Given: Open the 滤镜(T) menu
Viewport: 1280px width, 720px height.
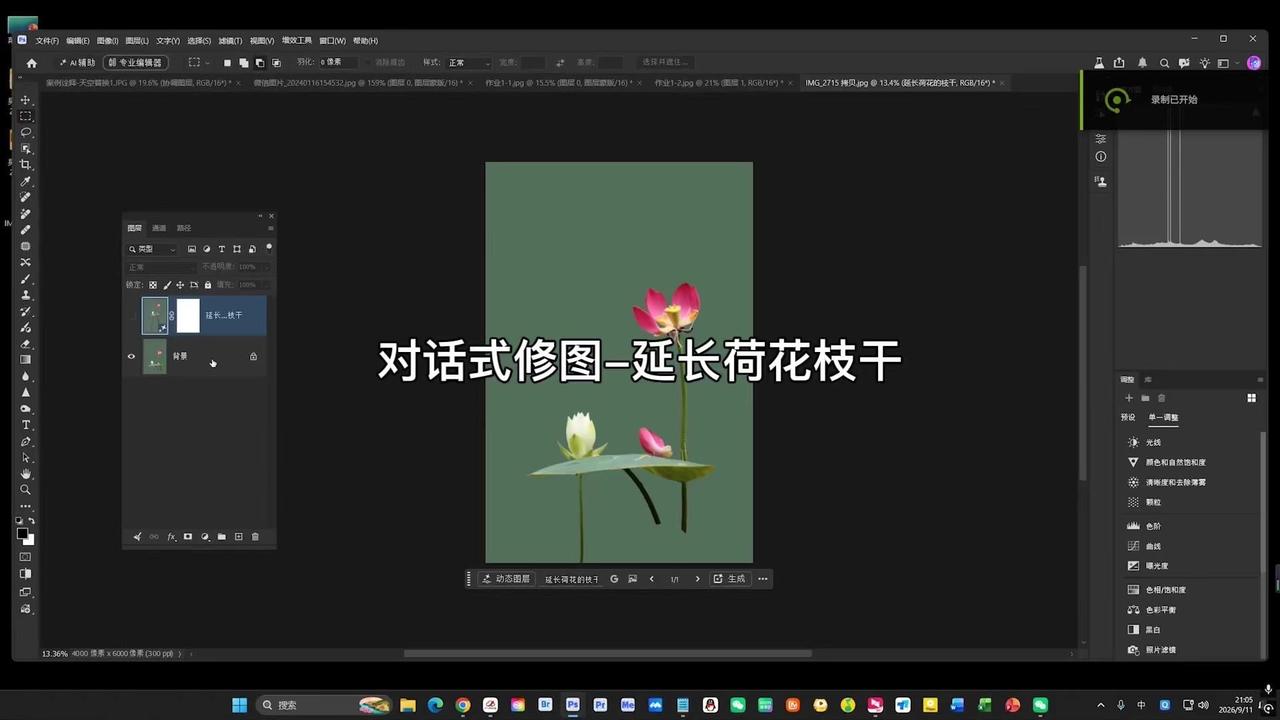Looking at the screenshot, I should point(230,41).
